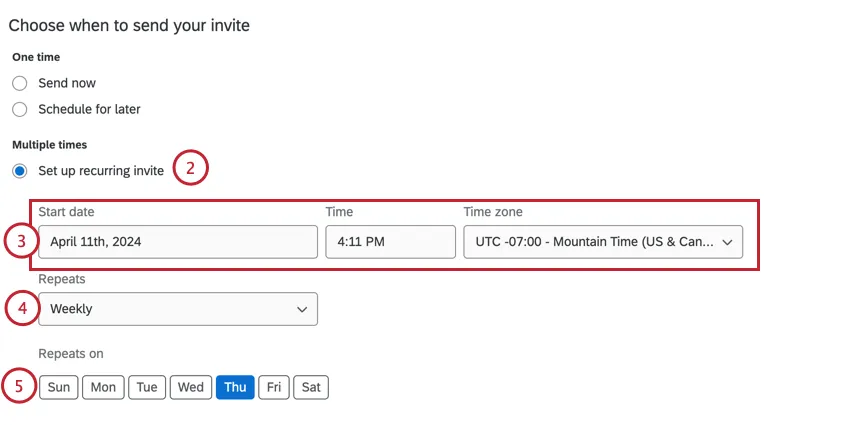Image resolution: width=850 pixels, height=425 pixels.
Task: Select the Send now radio button
Action: click(x=20, y=83)
